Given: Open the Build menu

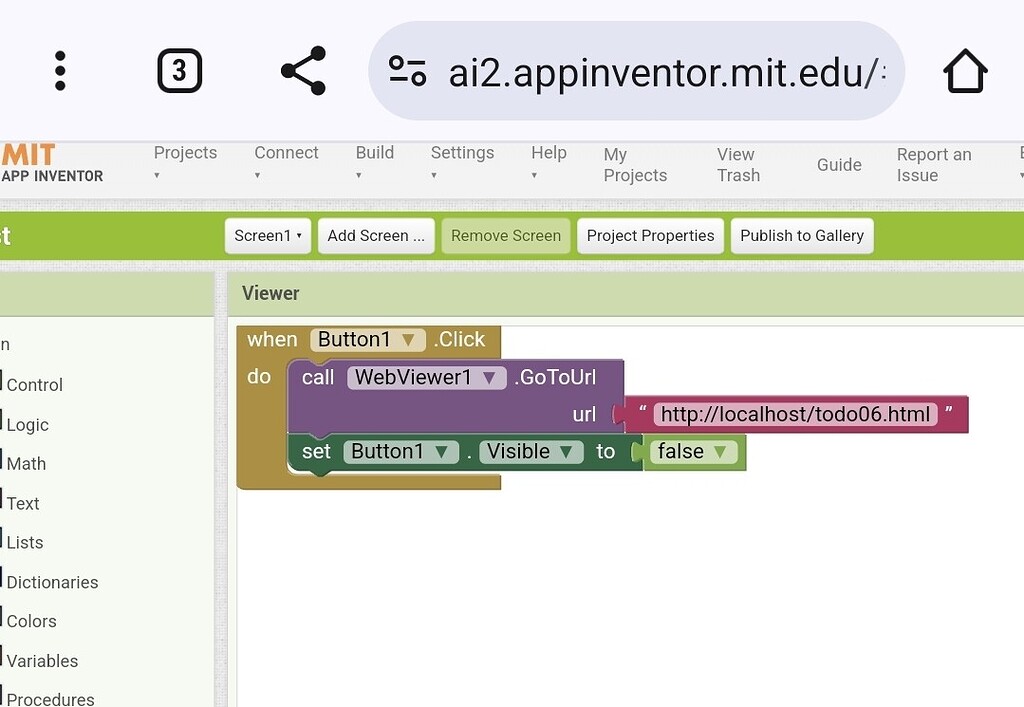Looking at the screenshot, I should coord(374,160).
